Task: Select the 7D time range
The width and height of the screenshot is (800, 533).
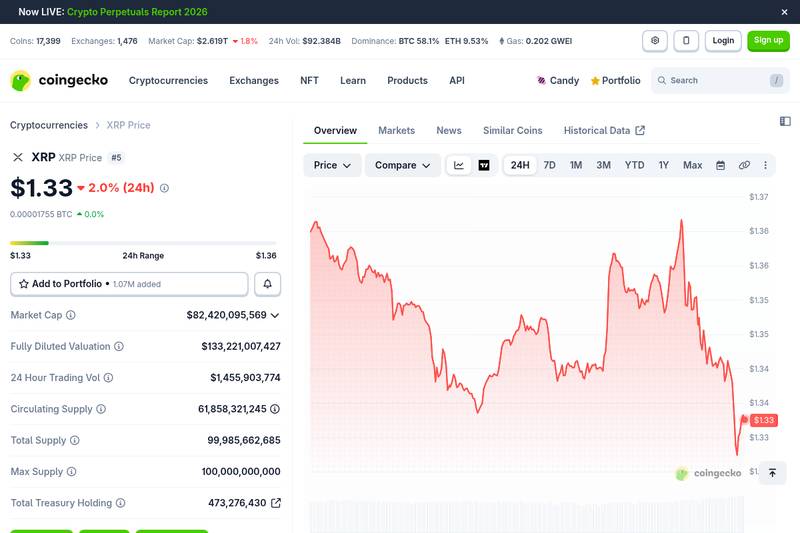Action: 549,165
